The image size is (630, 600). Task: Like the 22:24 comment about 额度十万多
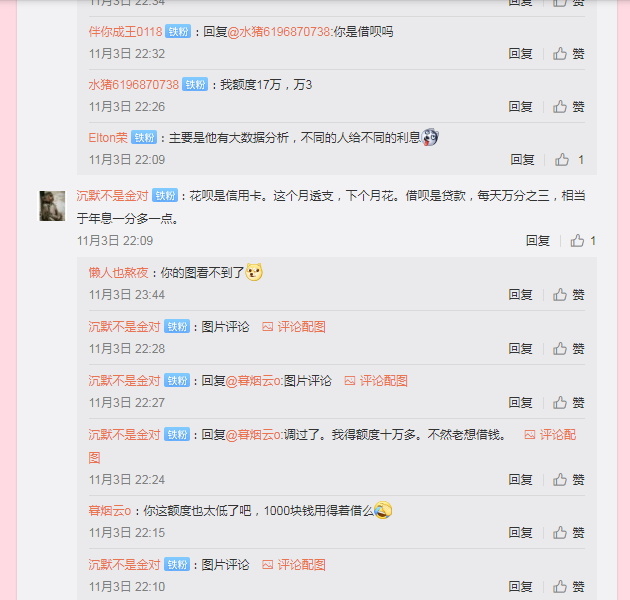[x=568, y=479]
